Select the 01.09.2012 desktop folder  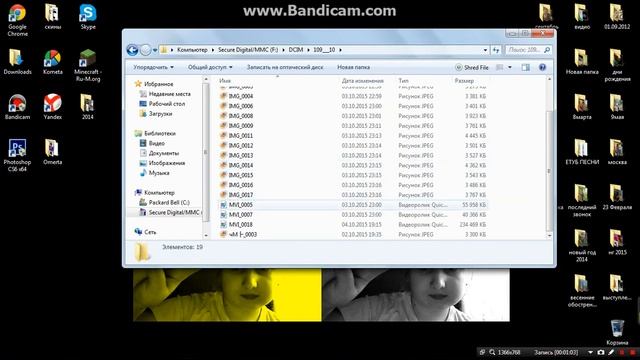click(x=617, y=17)
